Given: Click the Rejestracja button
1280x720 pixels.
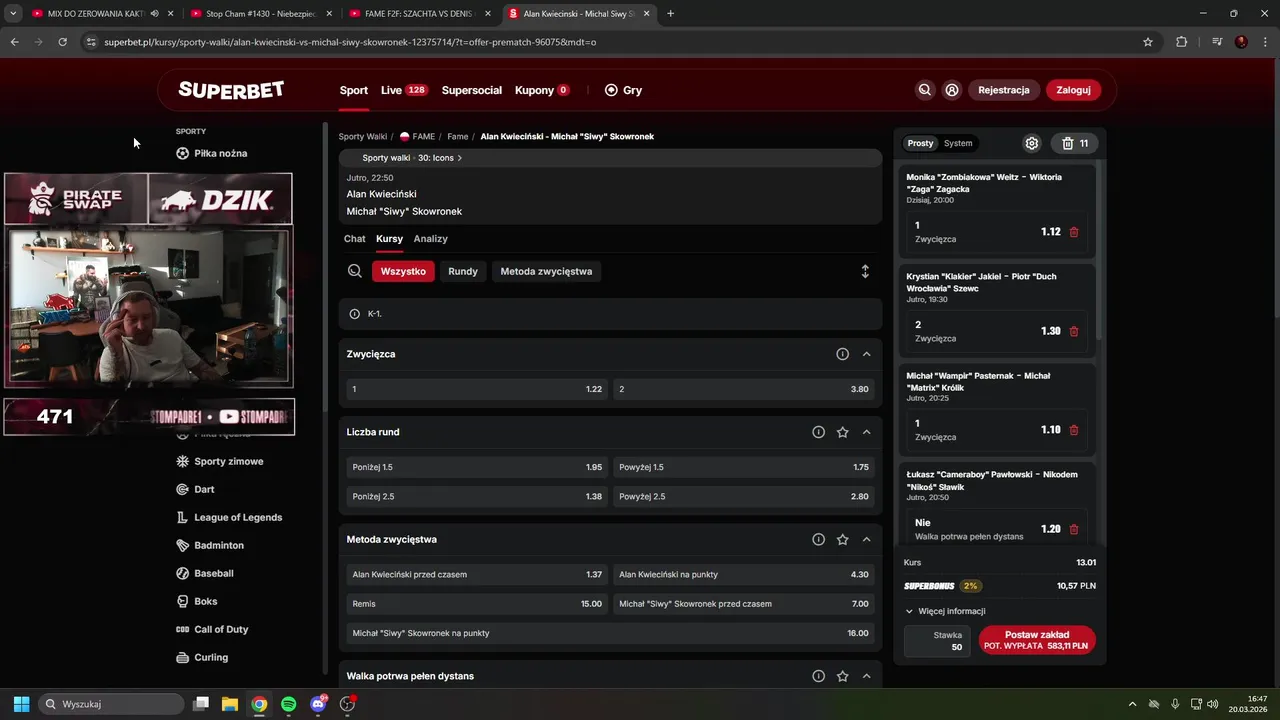Looking at the screenshot, I should (1004, 90).
